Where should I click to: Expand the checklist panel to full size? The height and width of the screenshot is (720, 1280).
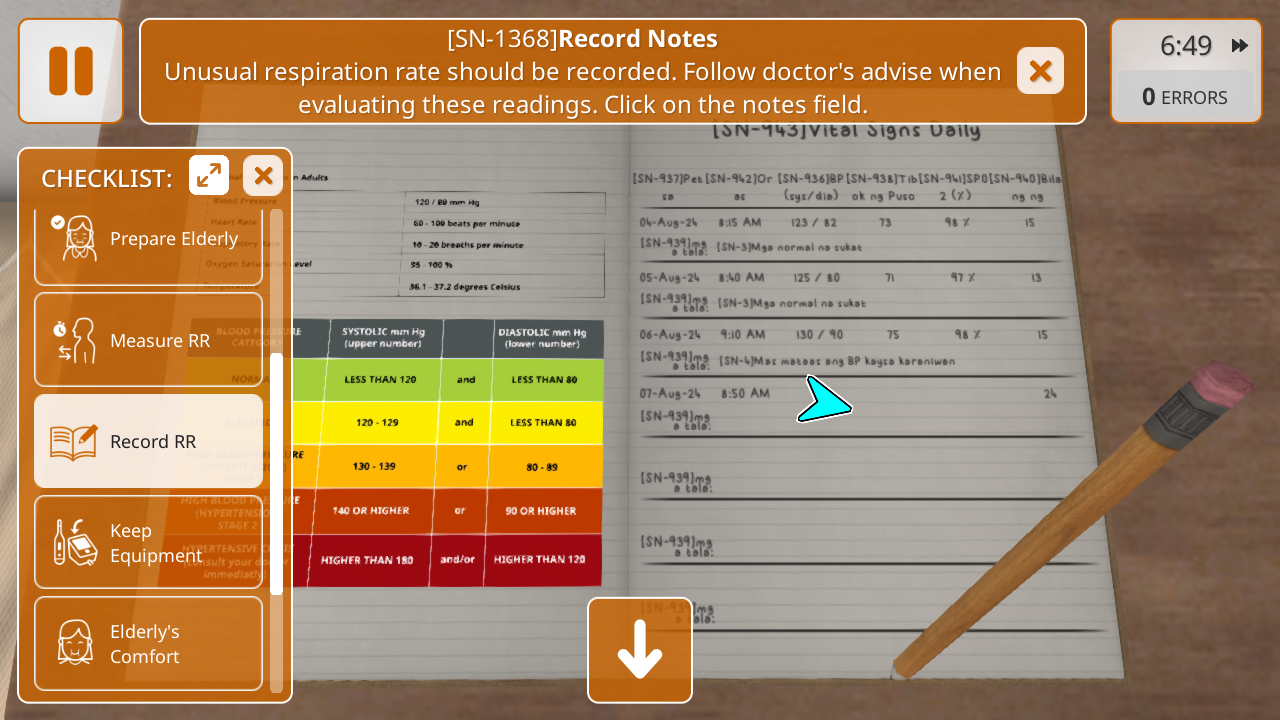(x=209, y=176)
